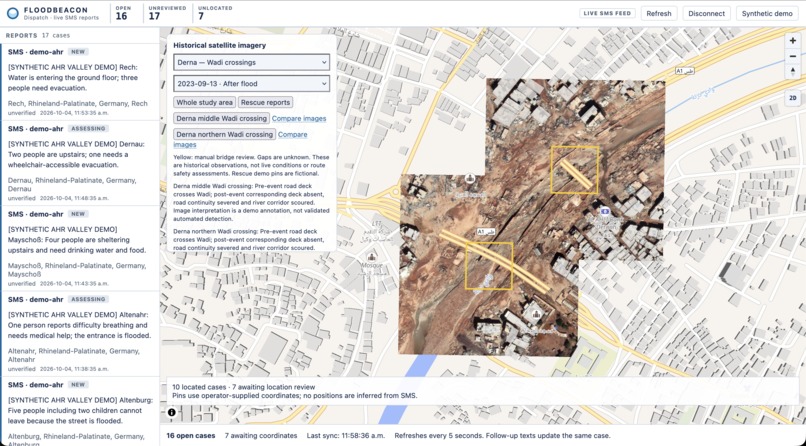Switch the map using the 2D button
The height and width of the screenshot is (446, 806).
(793, 98)
